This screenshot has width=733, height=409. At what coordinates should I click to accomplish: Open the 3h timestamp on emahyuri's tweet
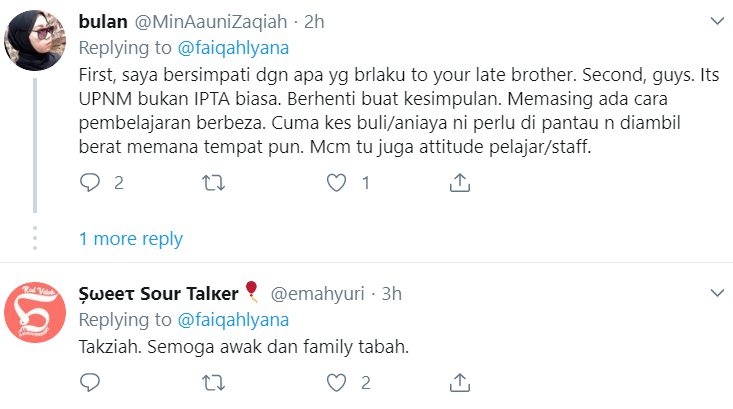pyautogui.click(x=391, y=294)
